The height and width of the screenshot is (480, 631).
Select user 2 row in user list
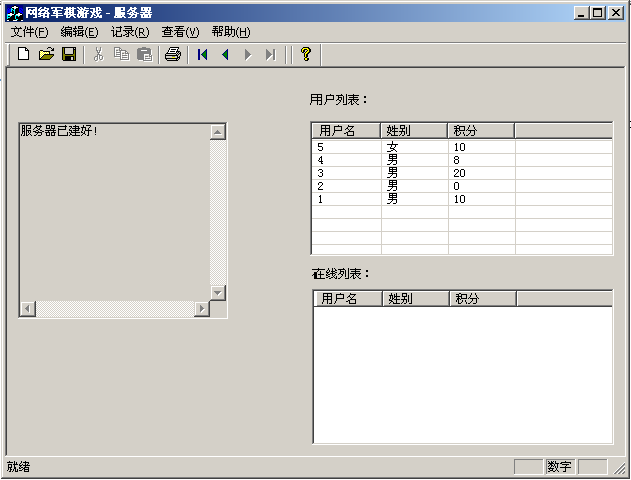[462, 186]
